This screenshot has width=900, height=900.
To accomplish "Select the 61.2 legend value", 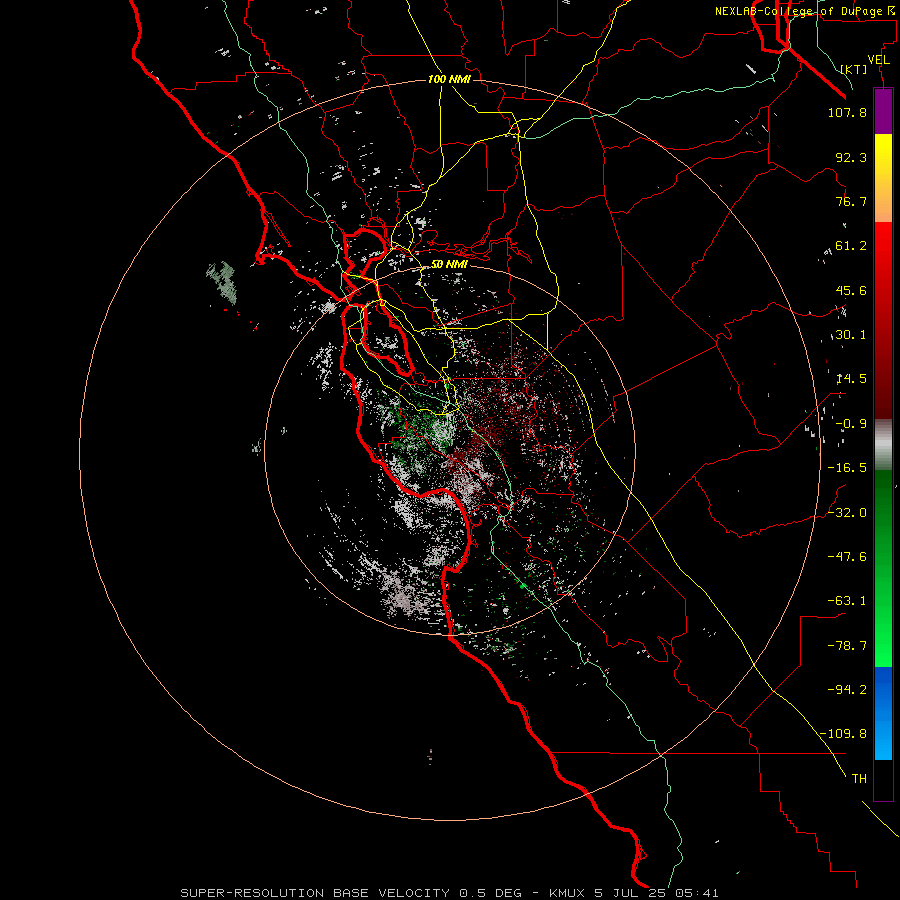I will pyautogui.click(x=851, y=246).
